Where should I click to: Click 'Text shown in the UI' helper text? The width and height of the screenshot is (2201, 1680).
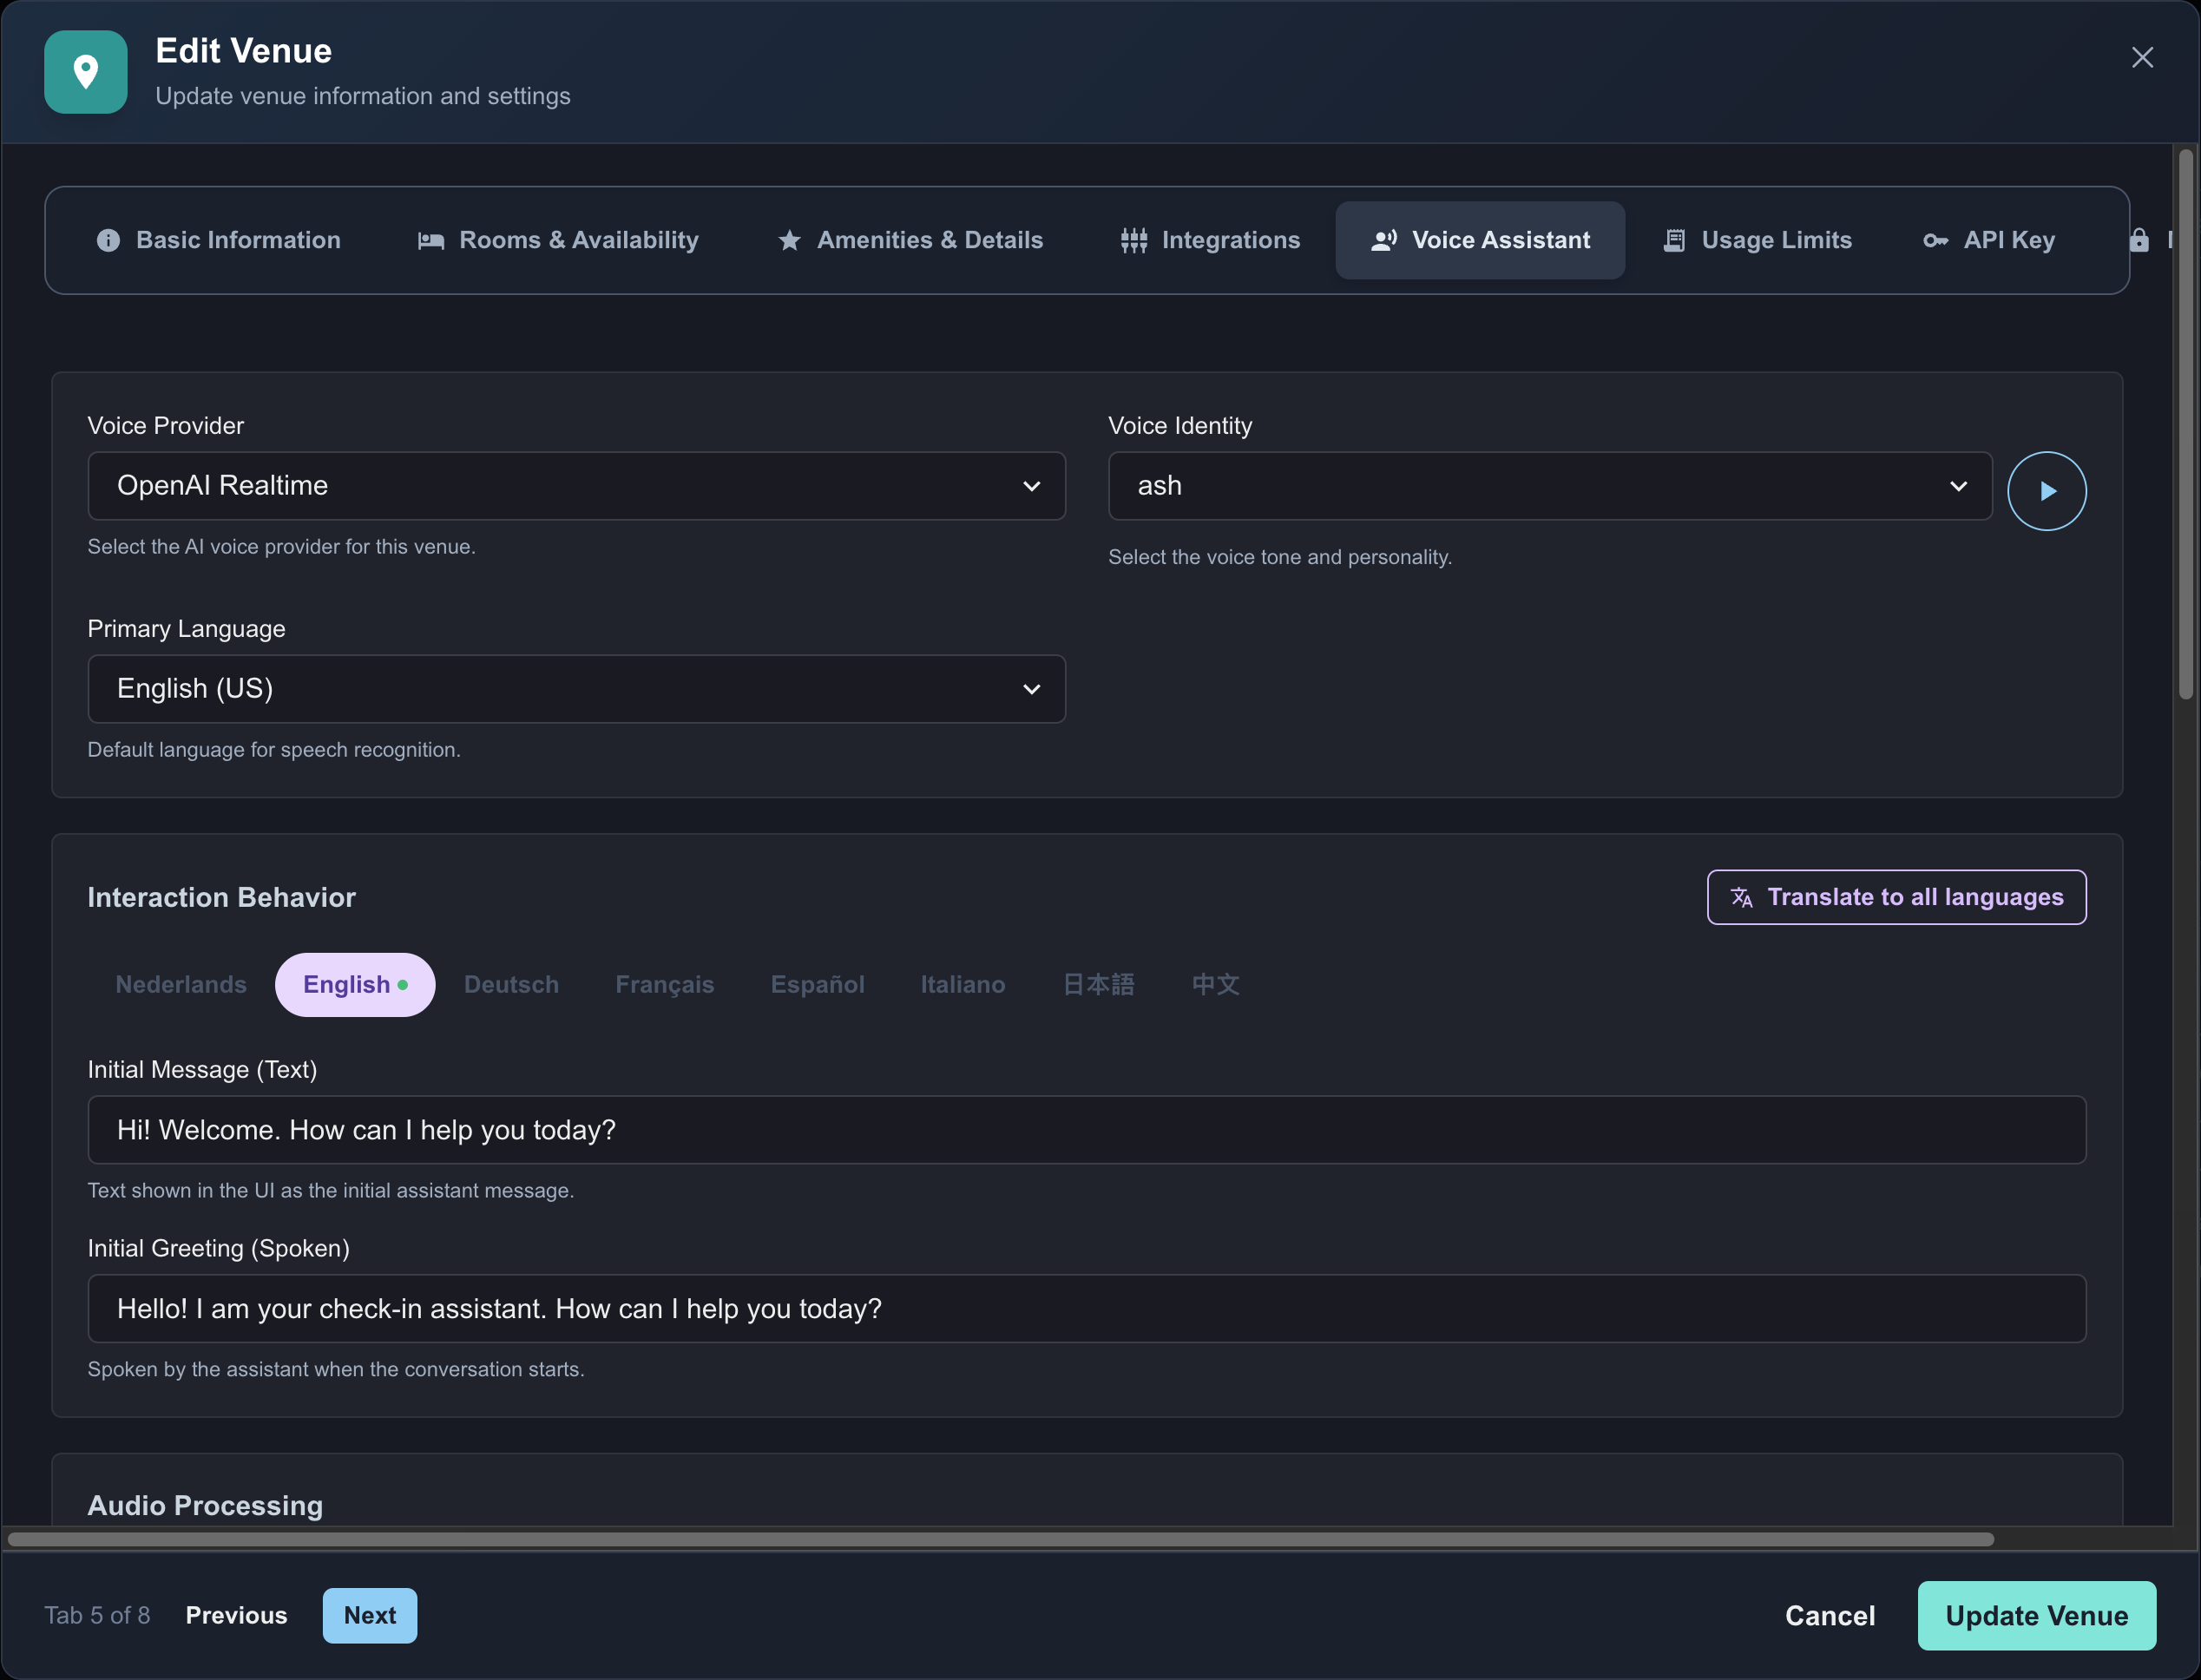click(331, 1191)
